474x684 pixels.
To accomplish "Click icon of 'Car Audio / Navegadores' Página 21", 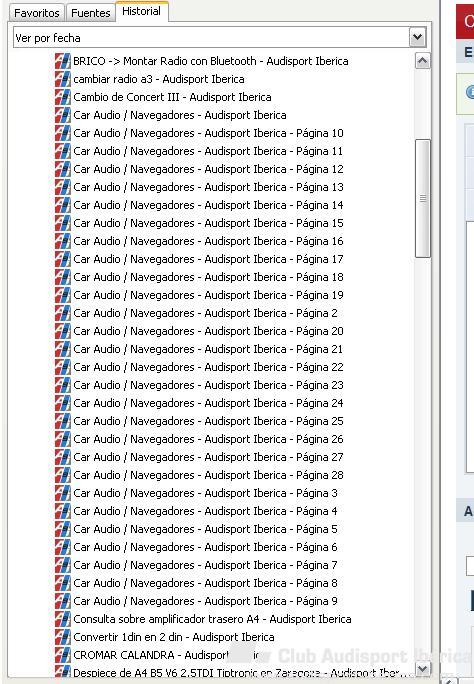I will [62, 349].
